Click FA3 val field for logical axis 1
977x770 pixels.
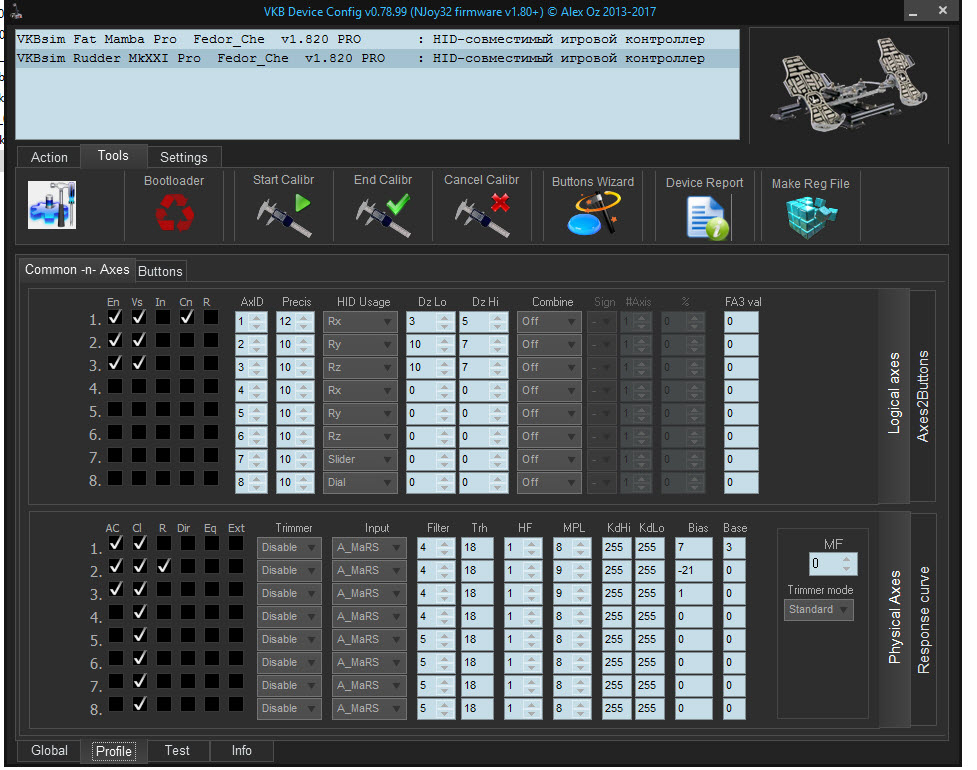coord(741,321)
